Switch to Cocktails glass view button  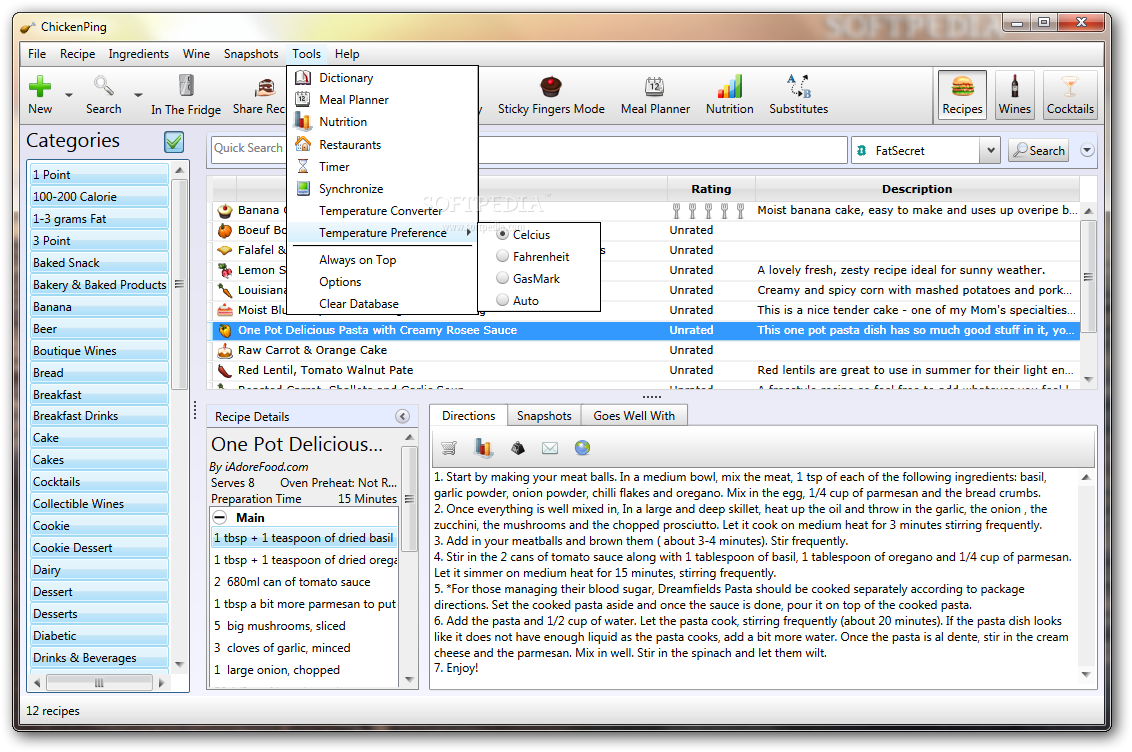click(1070, 95)
